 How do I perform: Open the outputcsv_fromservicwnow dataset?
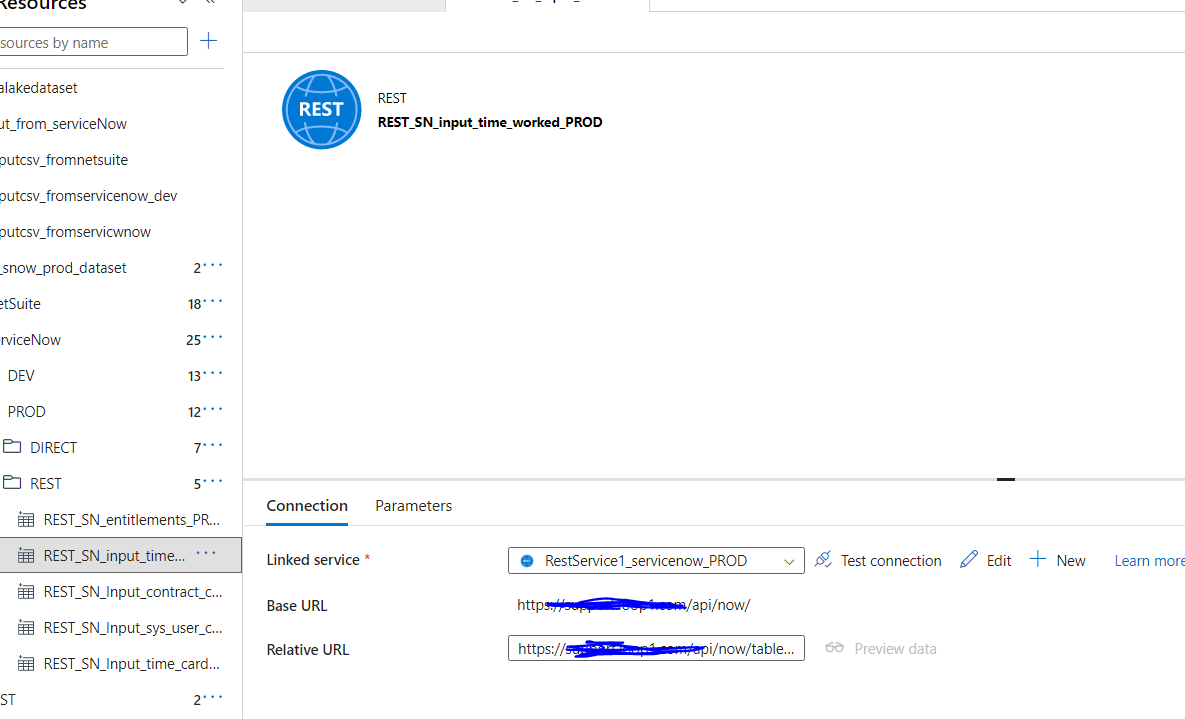[76, 232]
